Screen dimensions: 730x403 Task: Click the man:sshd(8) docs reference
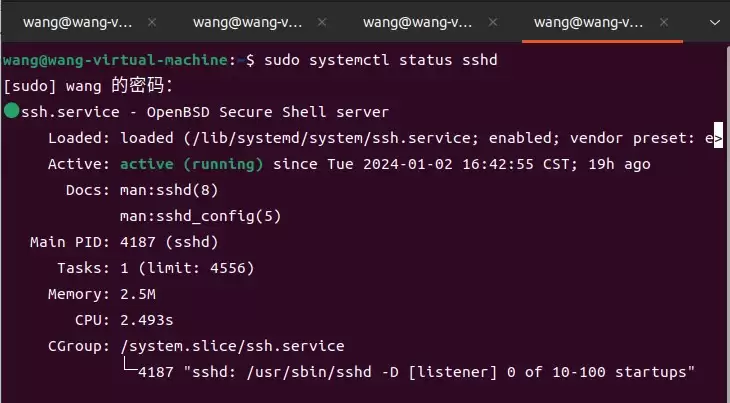pyautogui.click(x=169, y=190)
